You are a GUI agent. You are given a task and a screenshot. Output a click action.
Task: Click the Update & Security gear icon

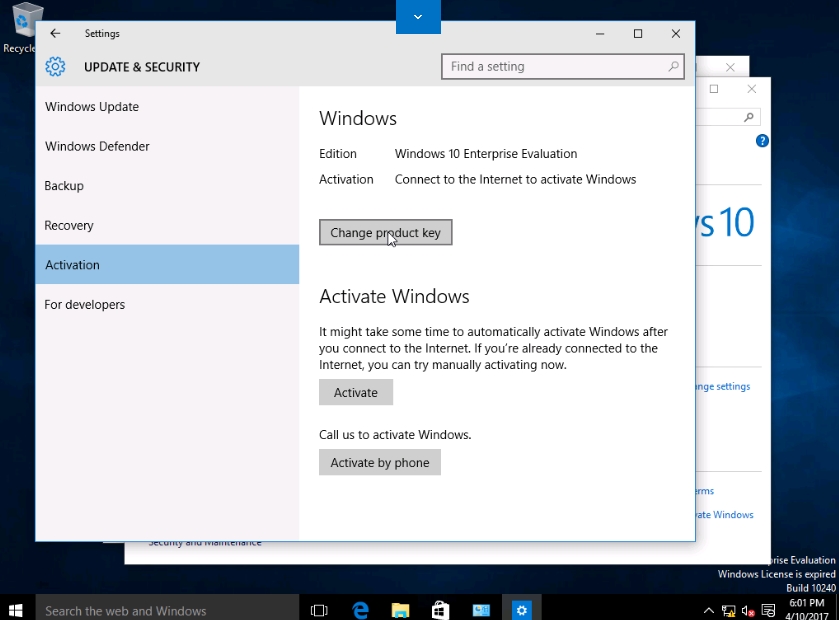56,67
